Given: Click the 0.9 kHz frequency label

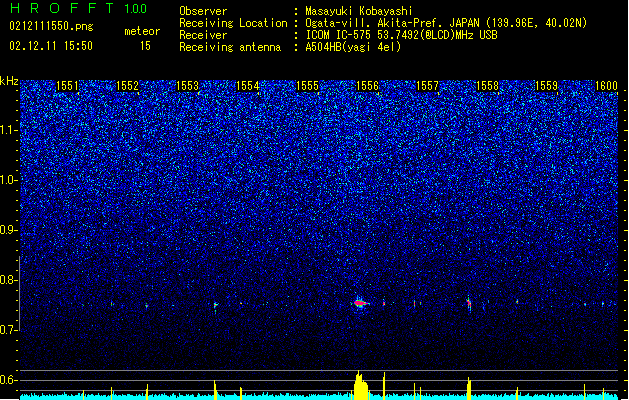Looking at the screenshot, I should [8, 230].
